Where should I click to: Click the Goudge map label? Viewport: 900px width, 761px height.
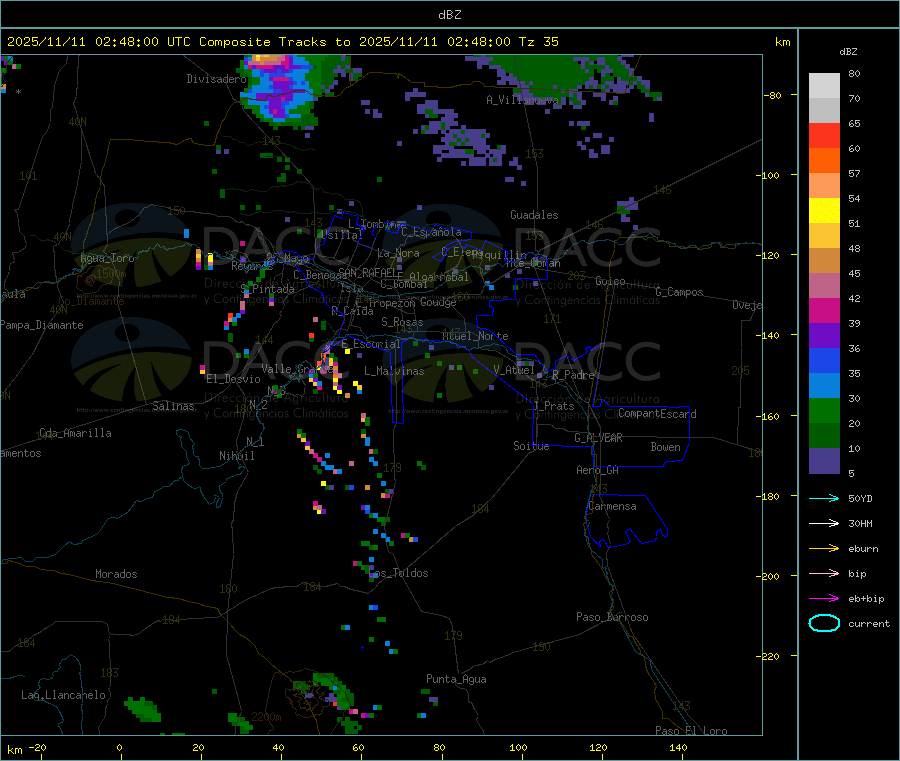tap(438, 302)
